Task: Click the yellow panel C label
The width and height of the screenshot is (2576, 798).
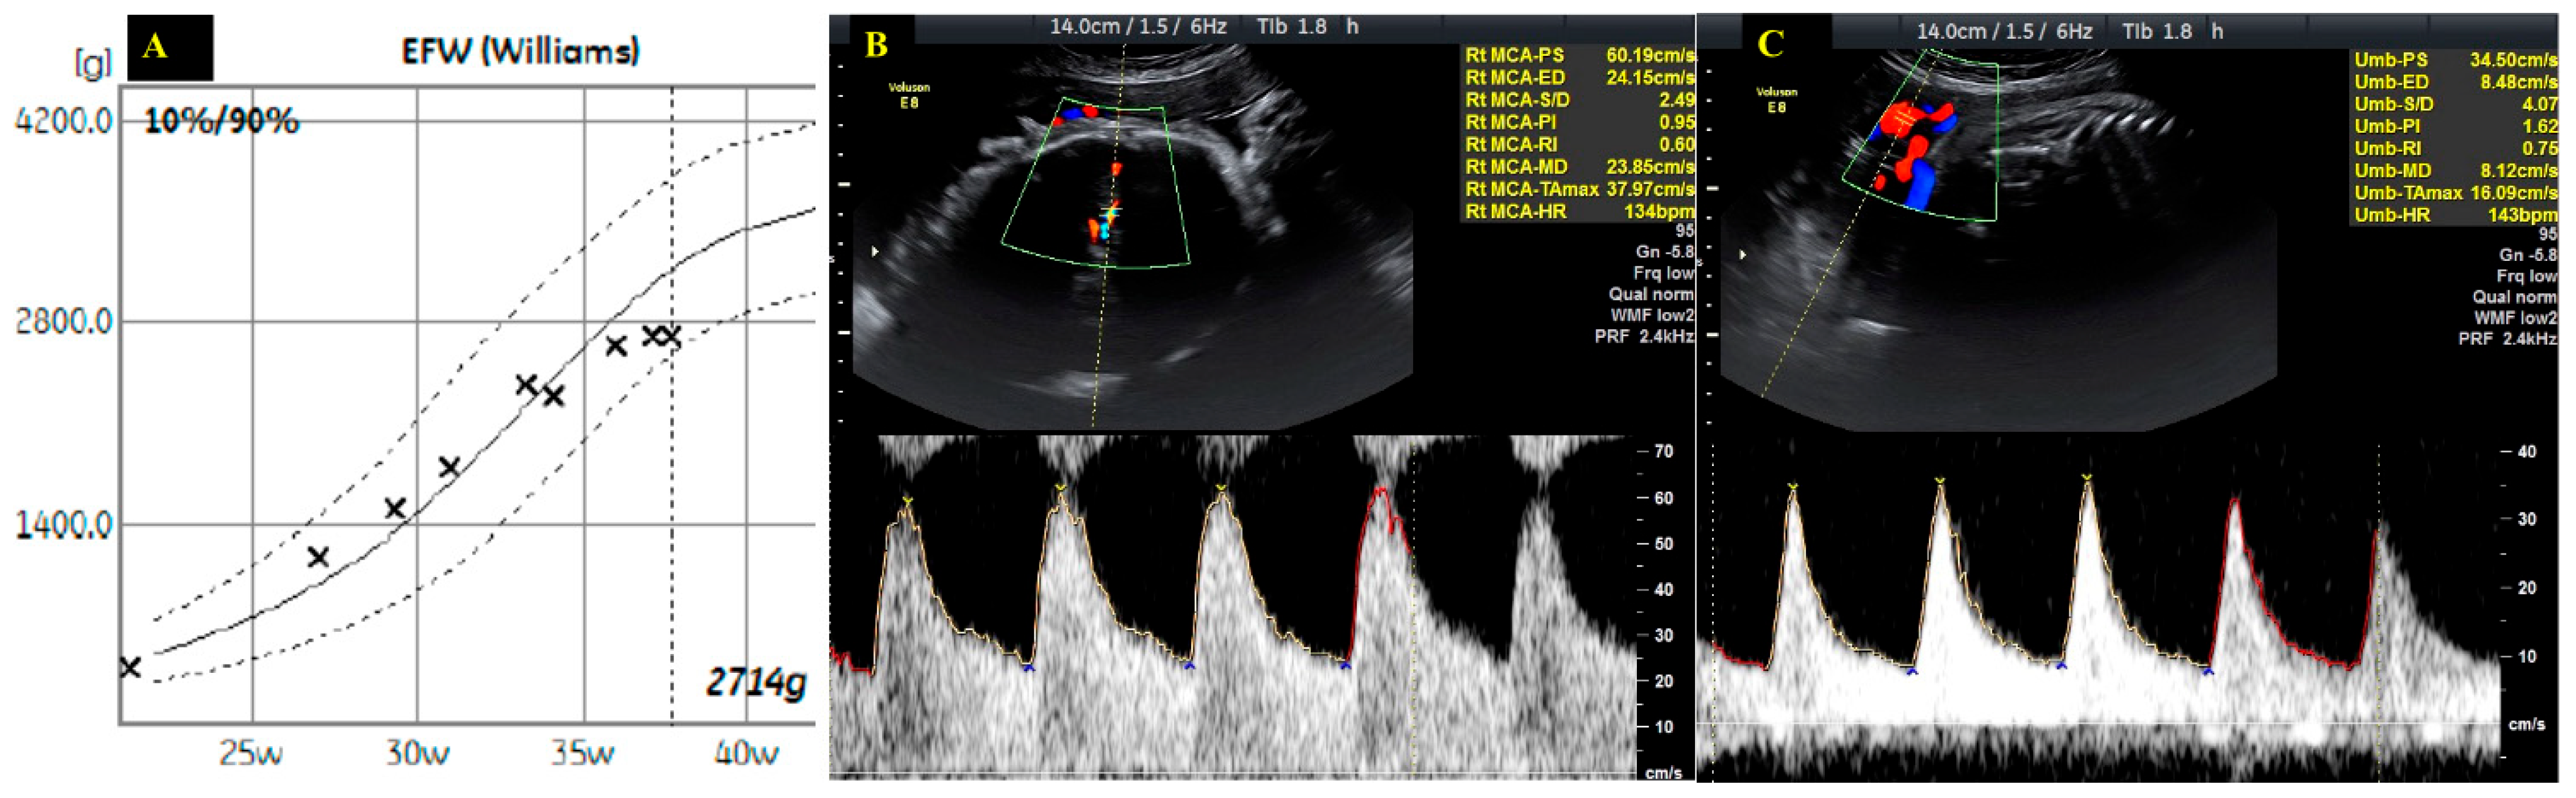Action: (x=1770, y=43)
